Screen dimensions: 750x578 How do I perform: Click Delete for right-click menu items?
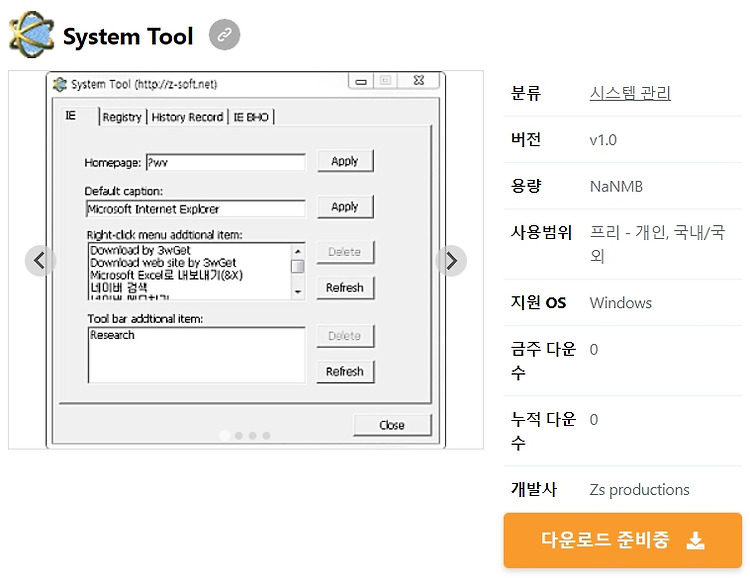tap(345, 252)
